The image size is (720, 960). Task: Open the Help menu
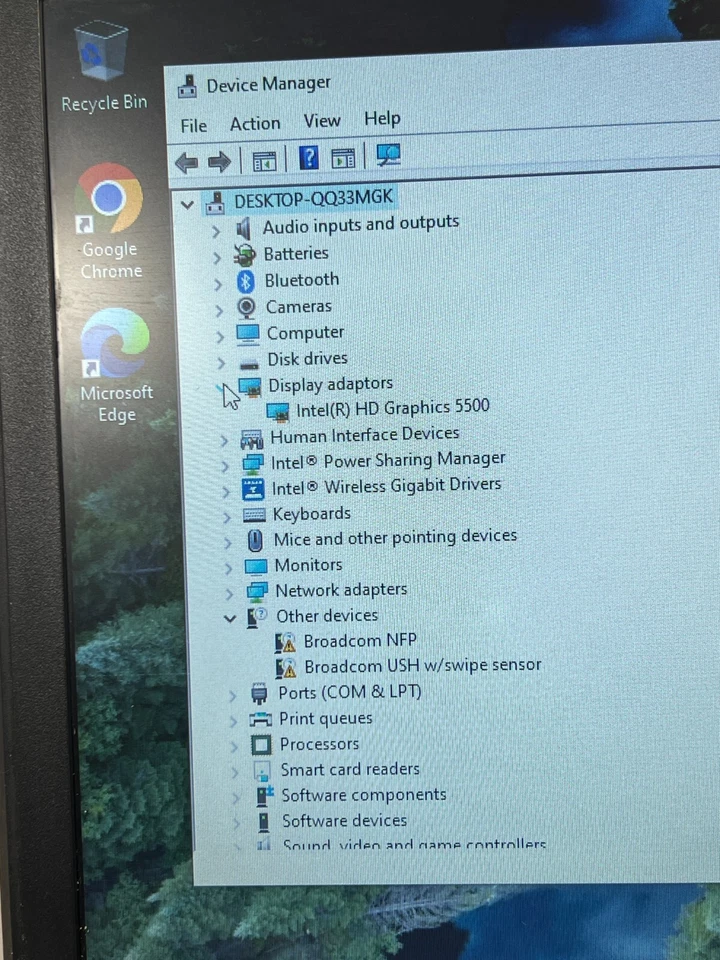[382, 118]
